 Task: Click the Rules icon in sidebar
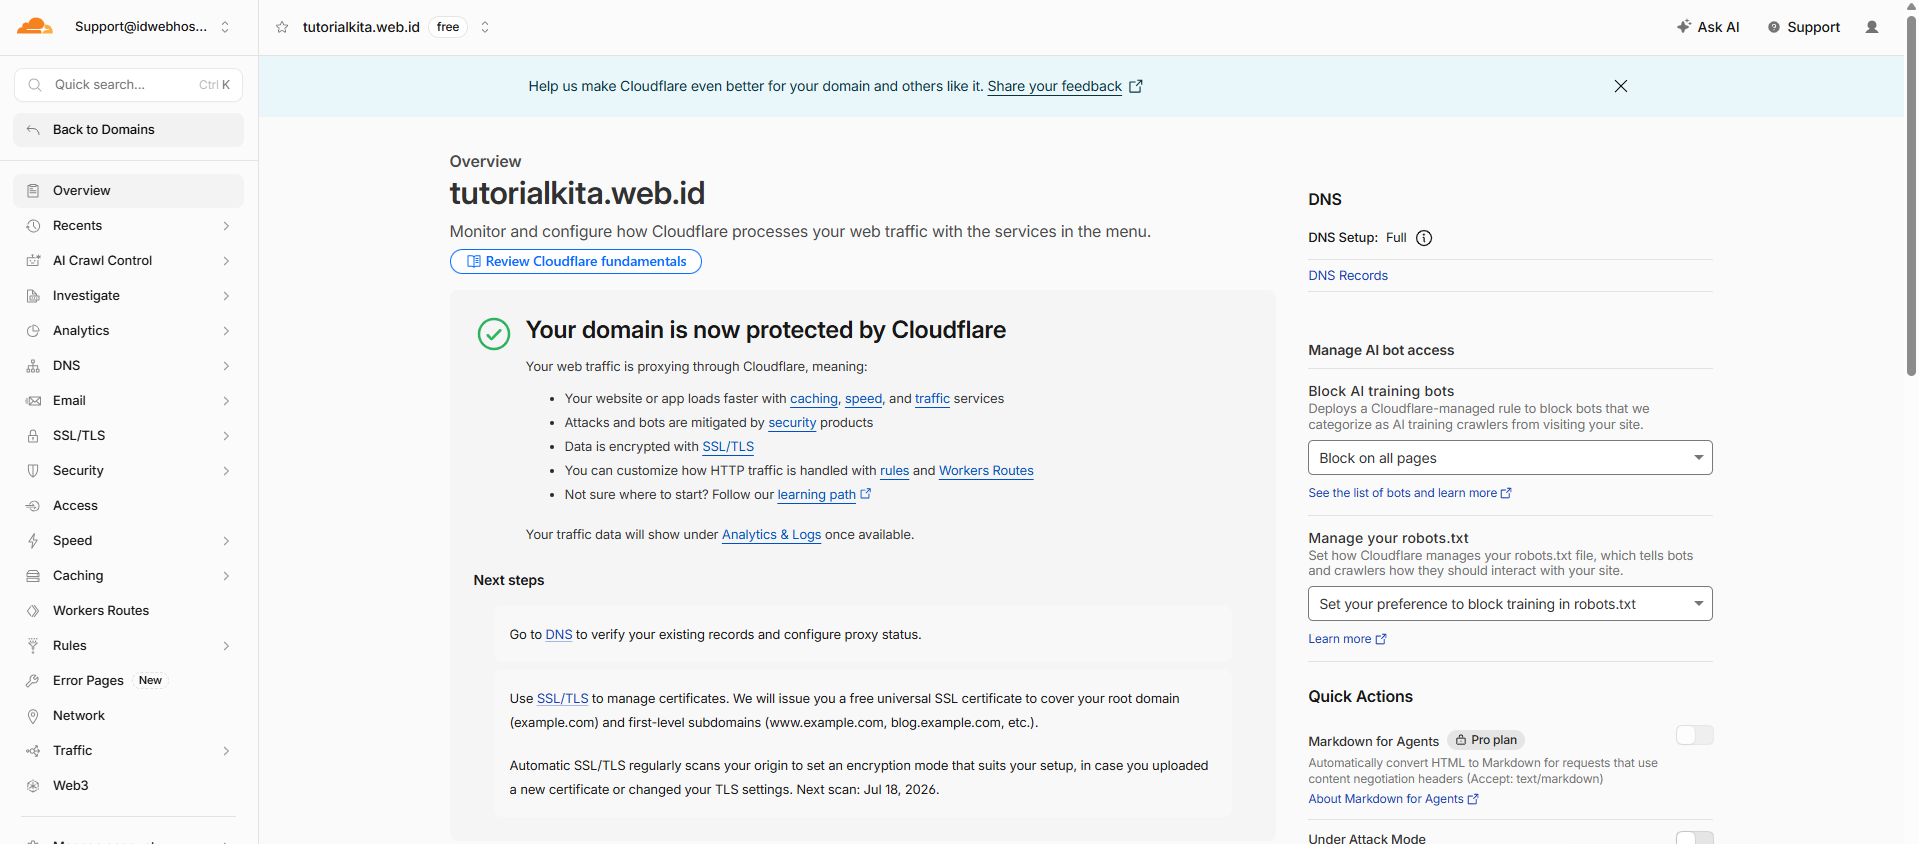pos(33,646)
